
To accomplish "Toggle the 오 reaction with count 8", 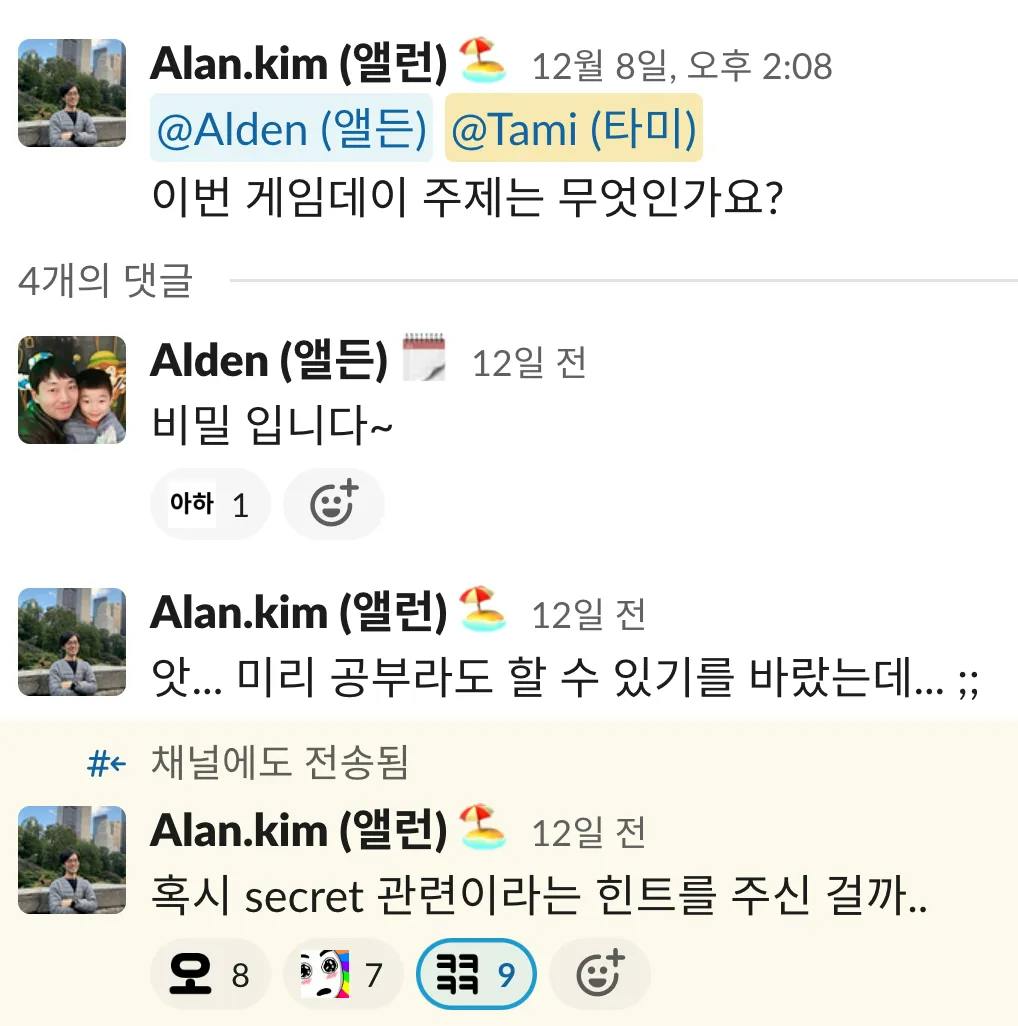I will click(x=210, y=974).
